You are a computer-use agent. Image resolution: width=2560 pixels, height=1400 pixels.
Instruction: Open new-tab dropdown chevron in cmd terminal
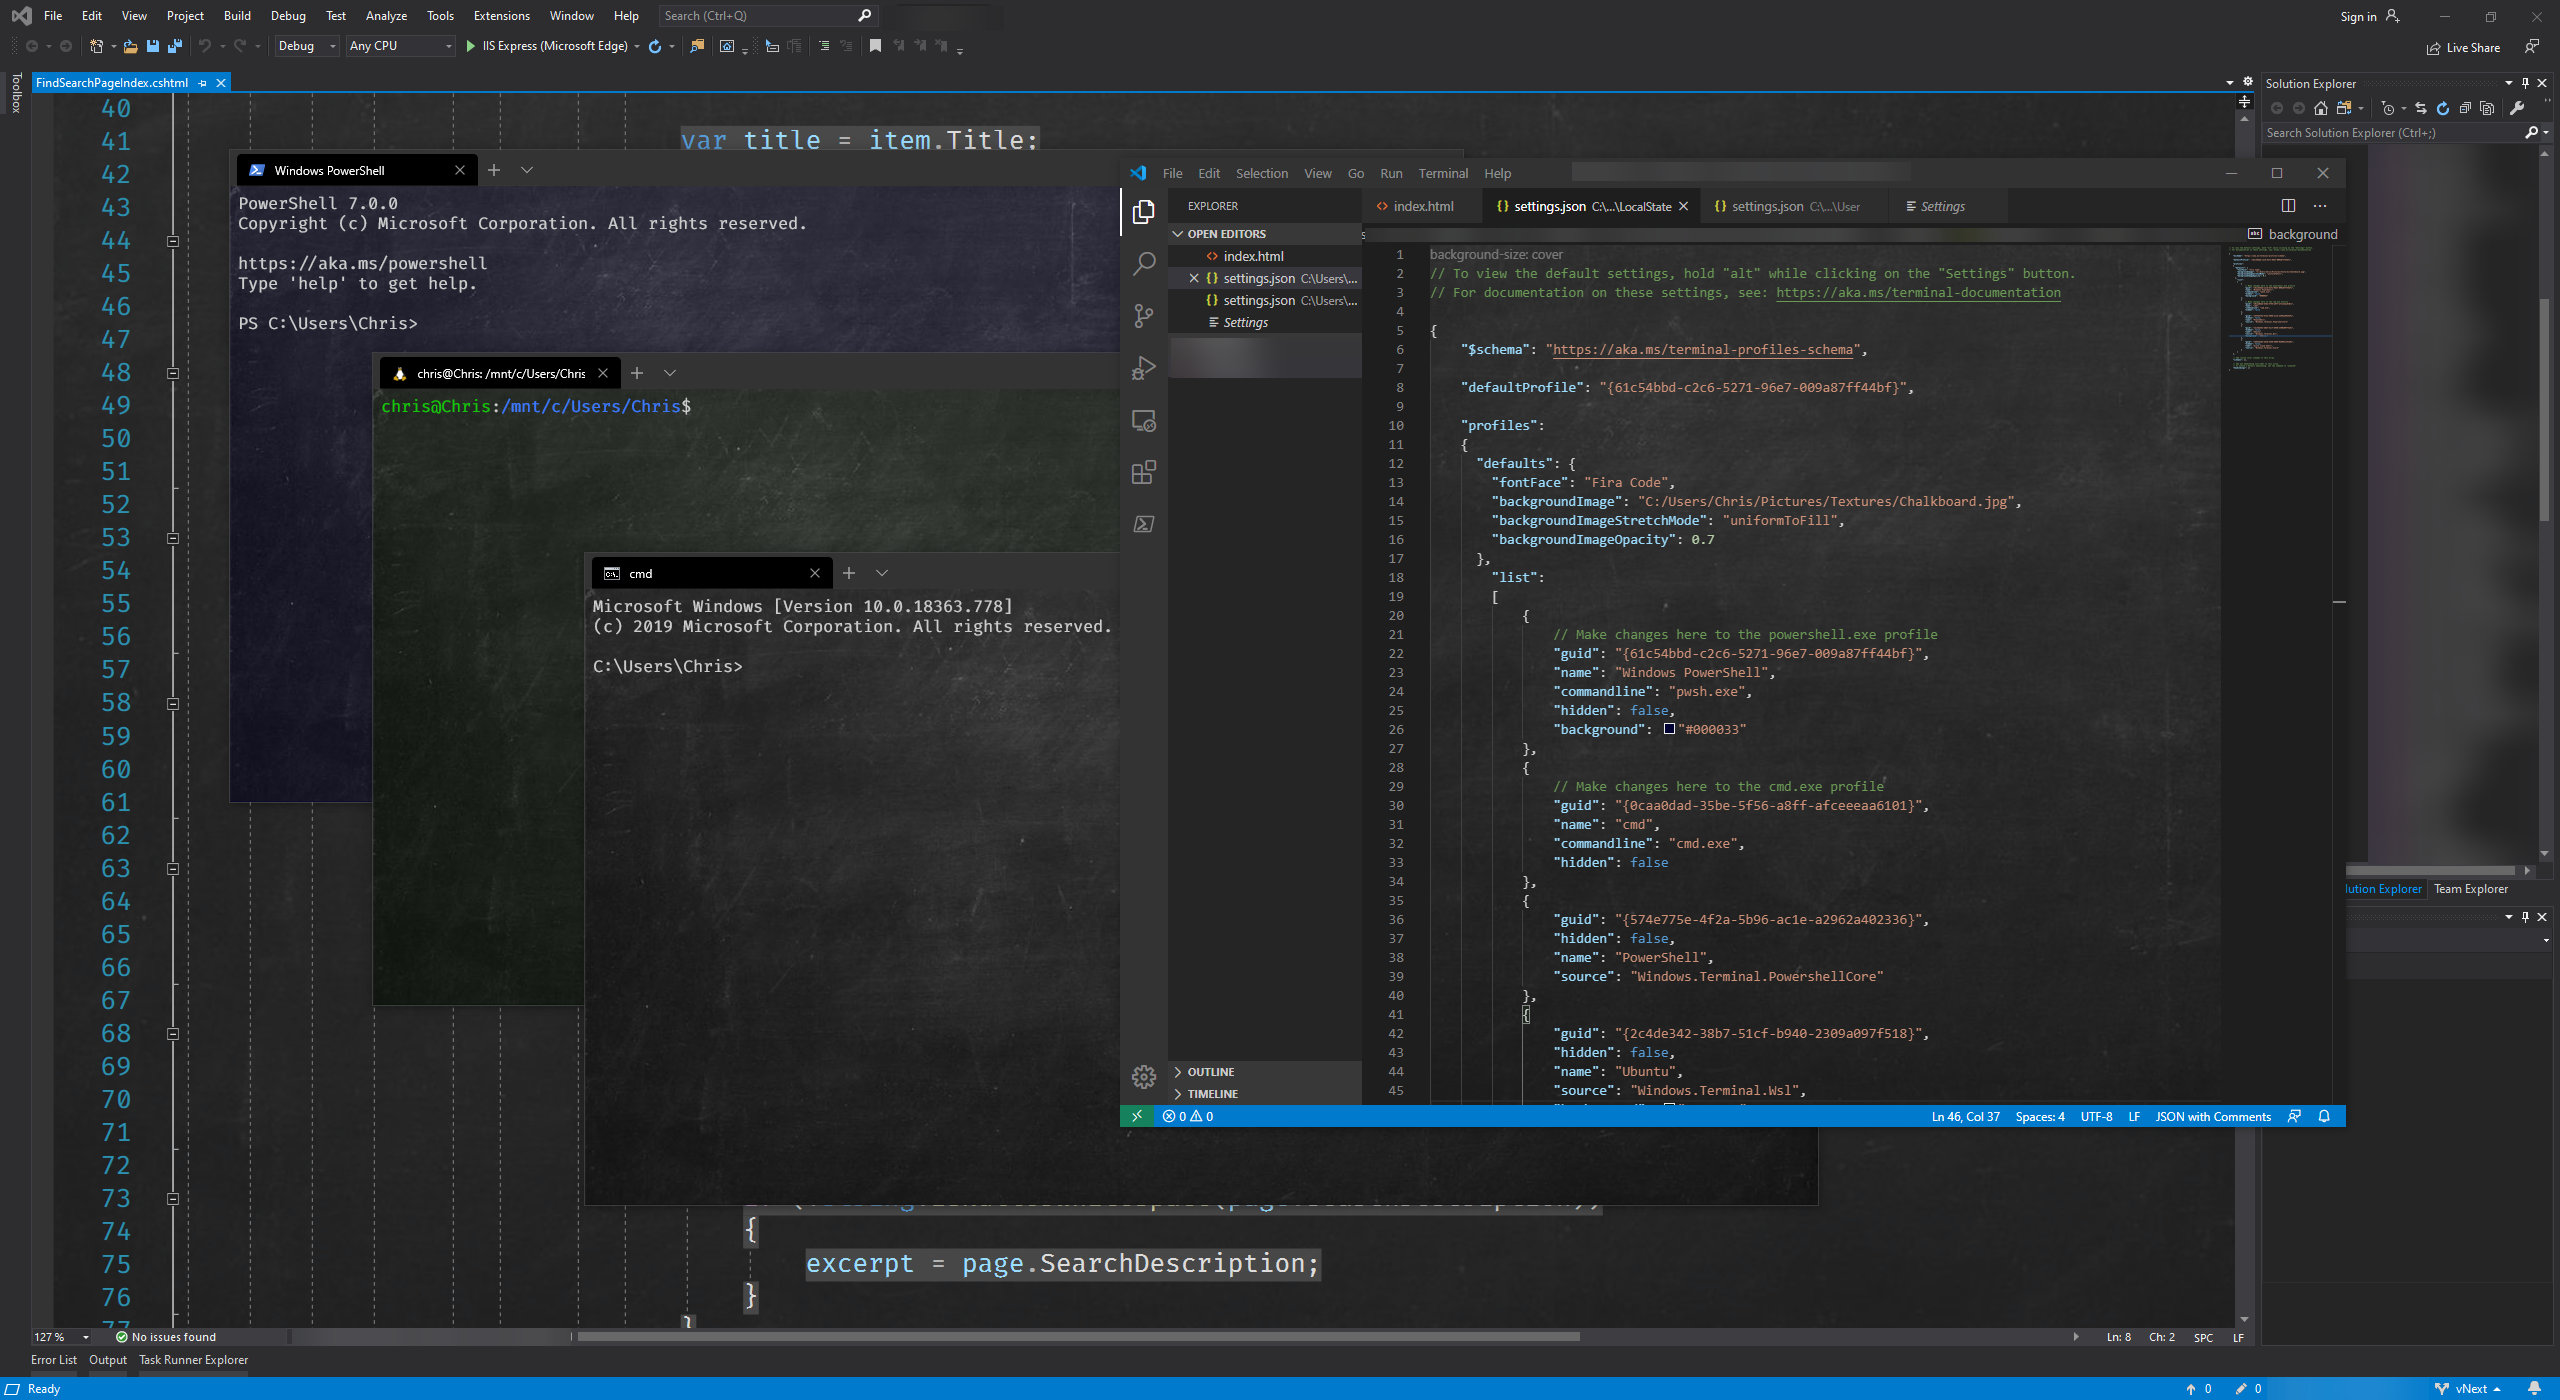coord(882,573)
